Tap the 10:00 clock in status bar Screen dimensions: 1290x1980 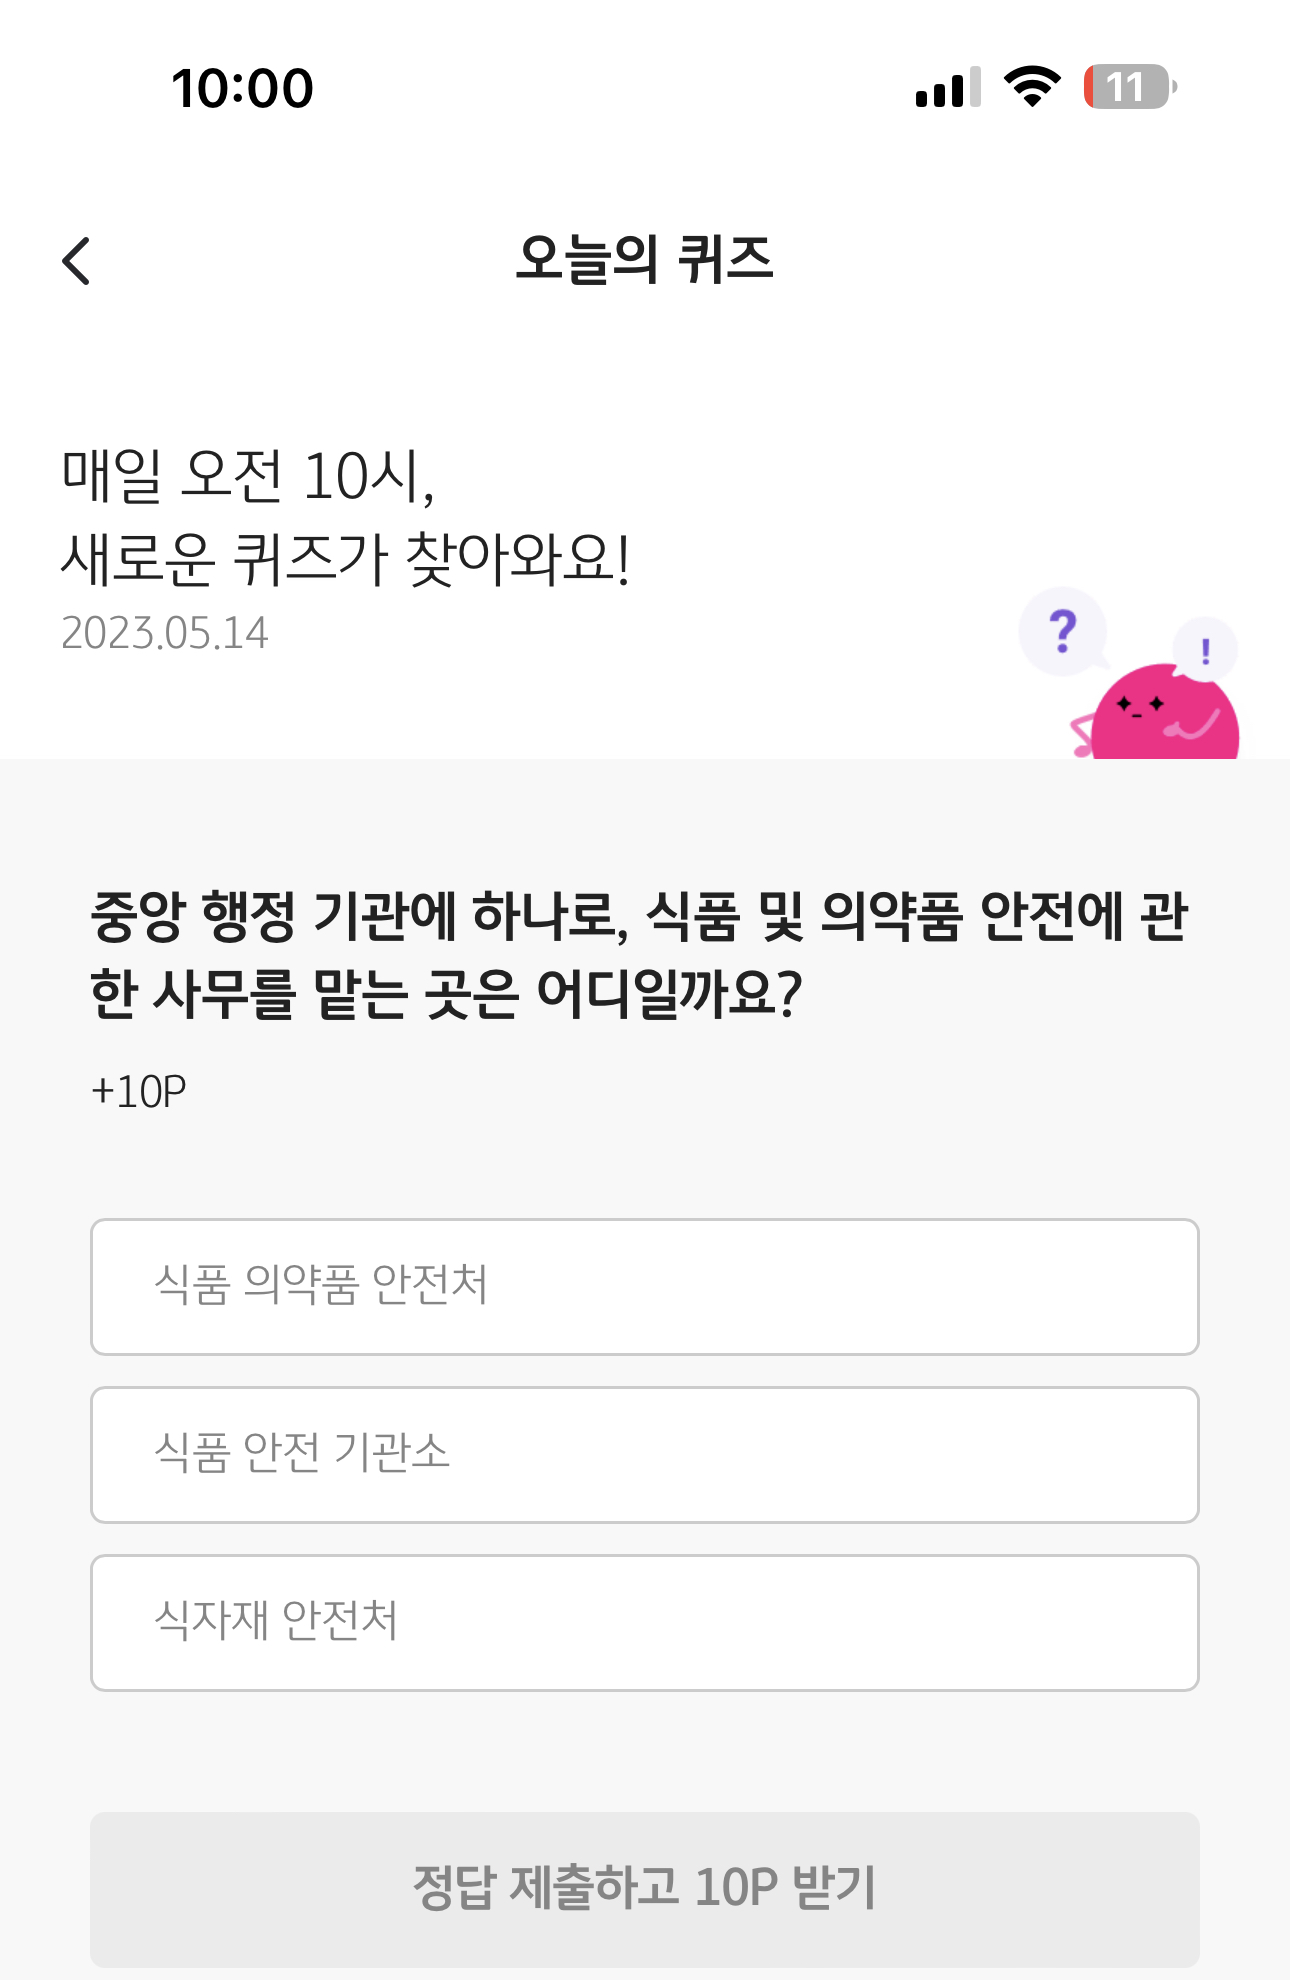243,88
